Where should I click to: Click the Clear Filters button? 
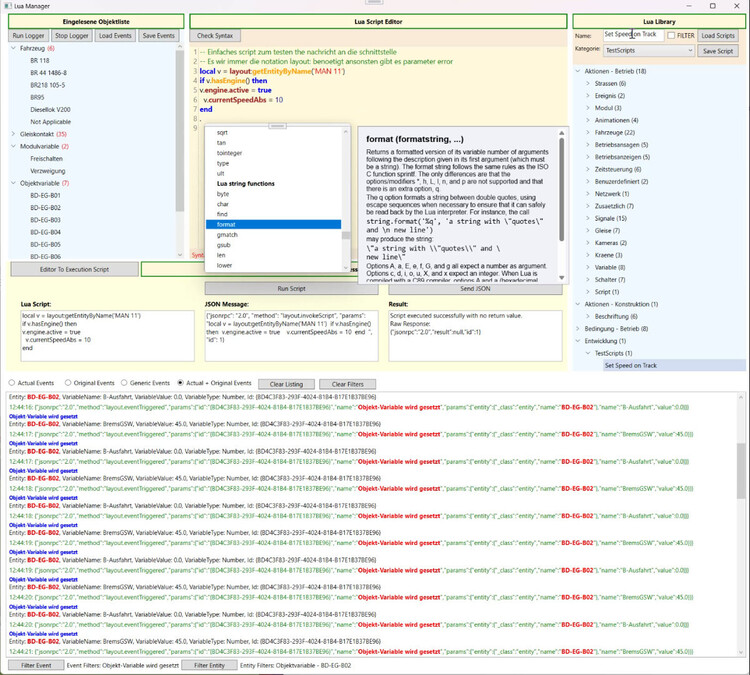pos(348,384)
